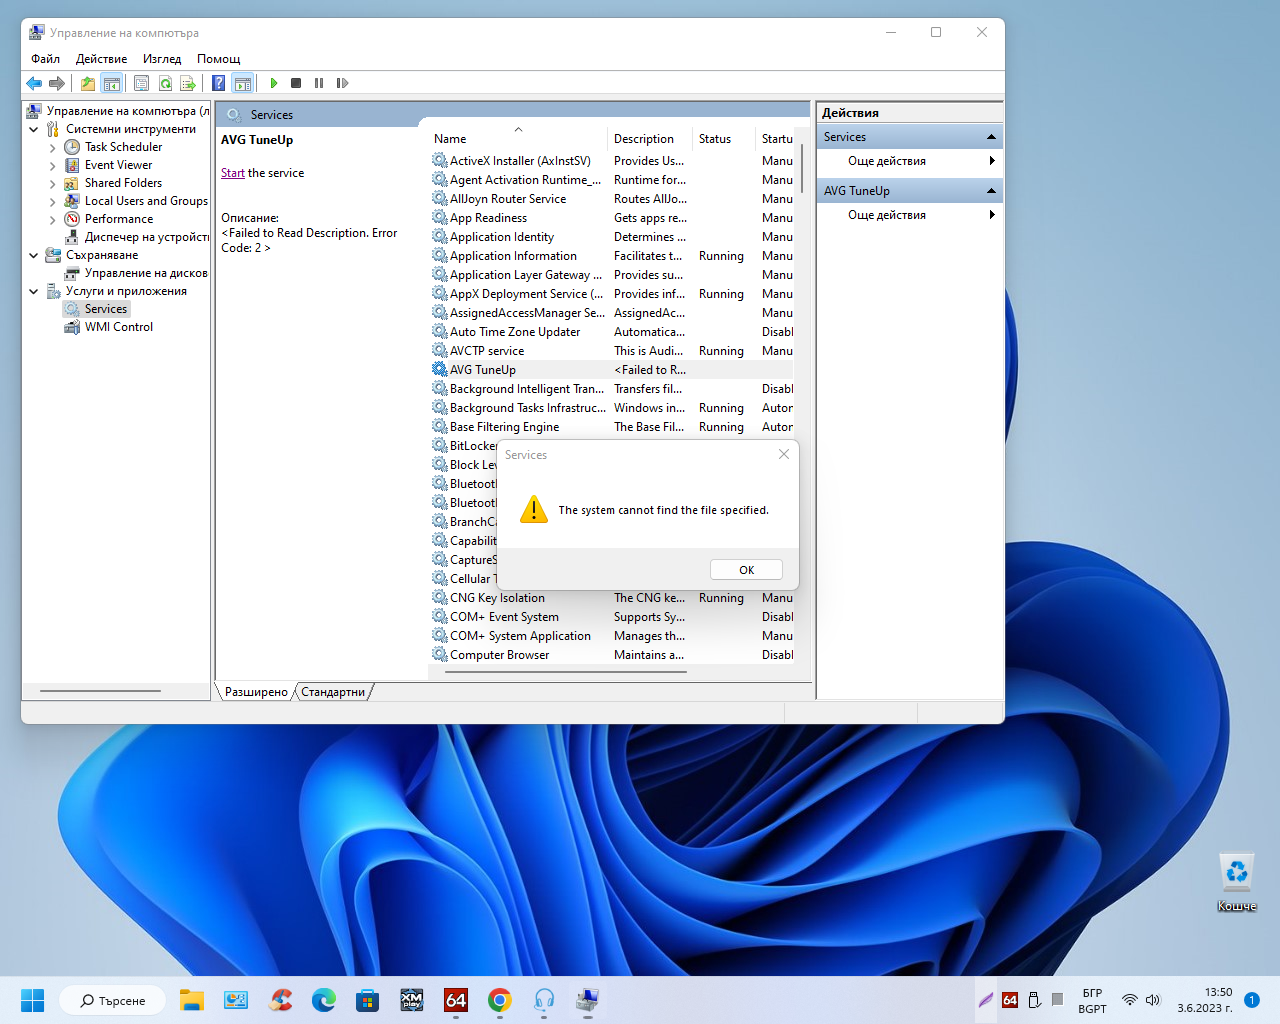This screenshot has height=1024, width=1280.
Task: Click the Stop Service square icon
Action: [x=296, y=83]
